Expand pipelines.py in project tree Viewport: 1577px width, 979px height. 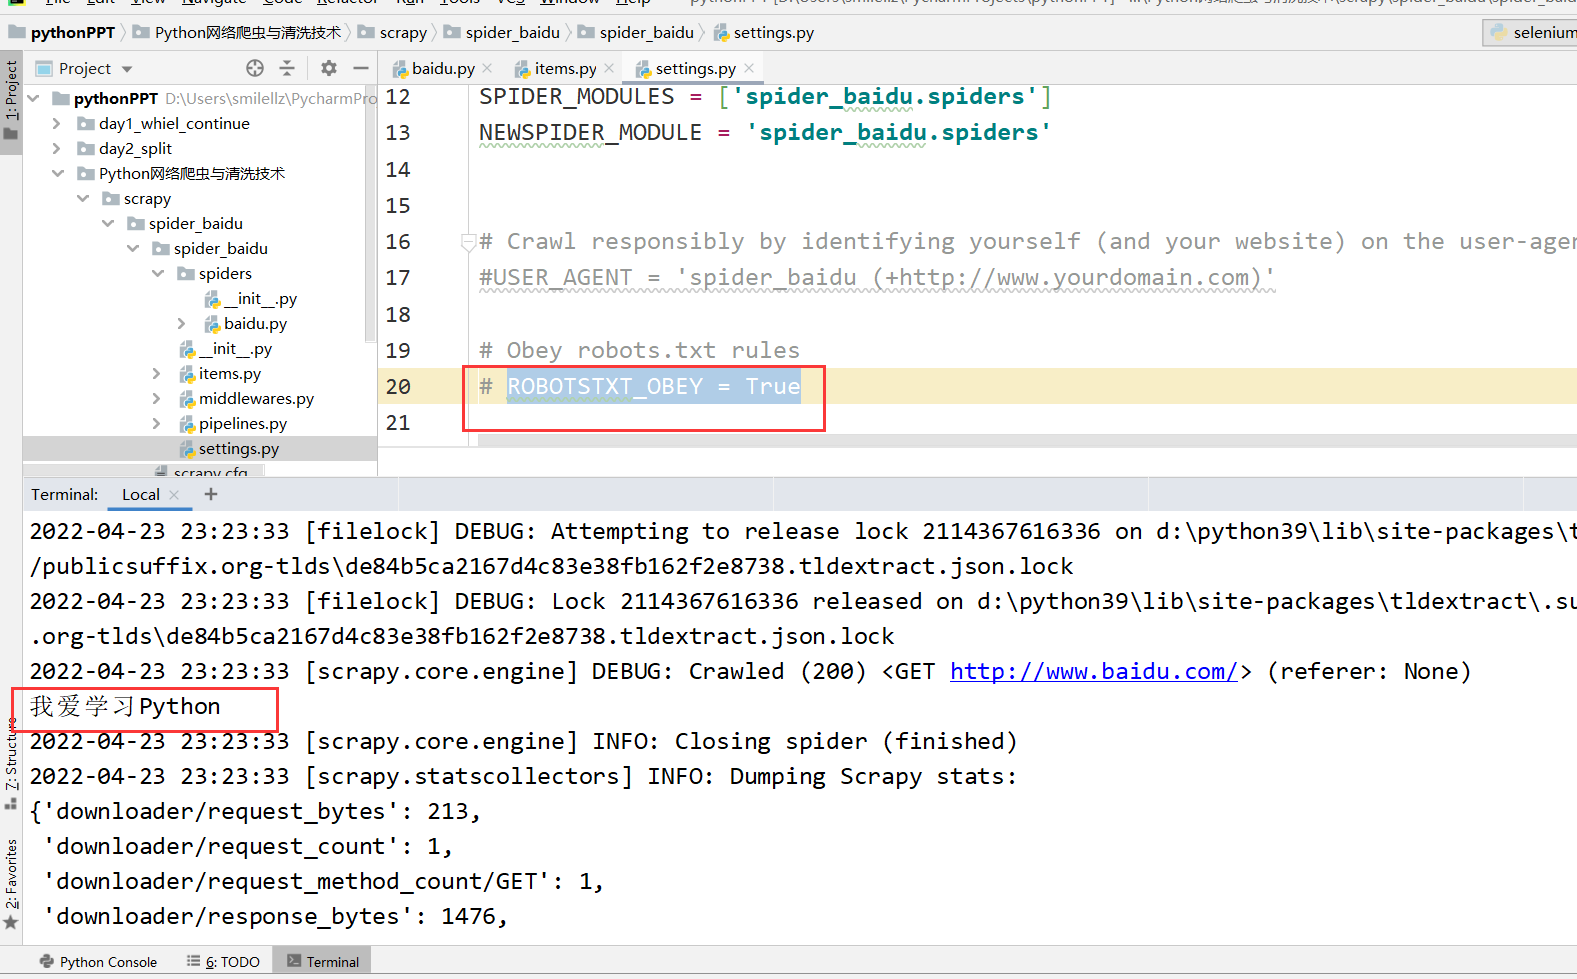pyautogui.click(x=157, y=423)
